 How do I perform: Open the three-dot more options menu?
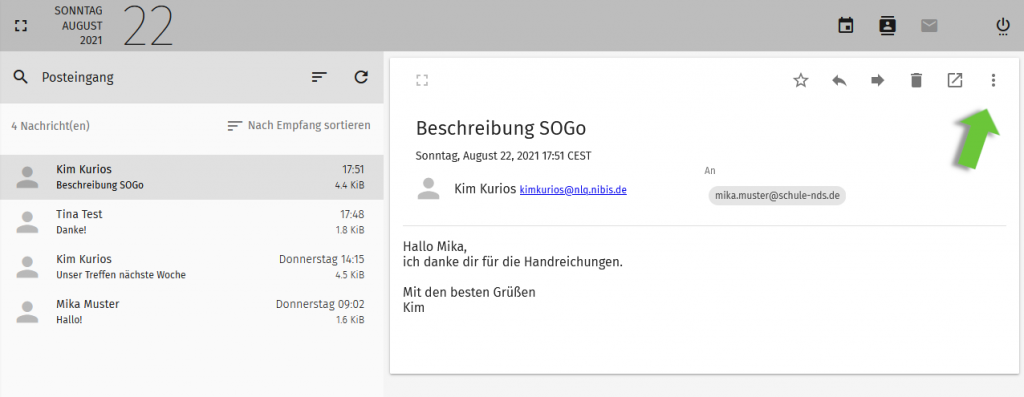click(x=993, y=80)
